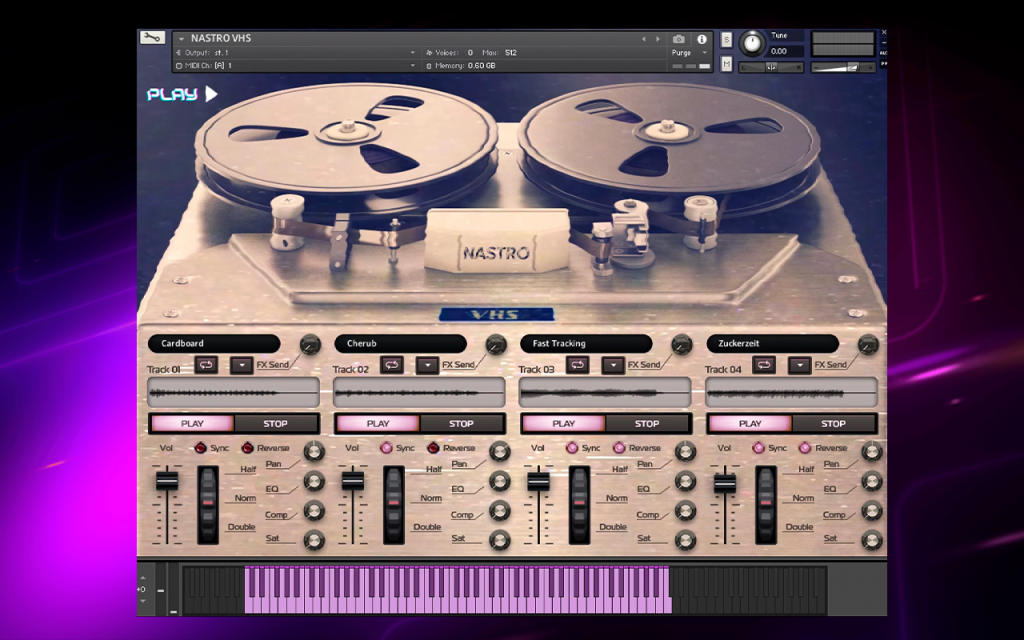
Task: Open the Track 02 sample dropdown arrow
Action: [428, 365]
